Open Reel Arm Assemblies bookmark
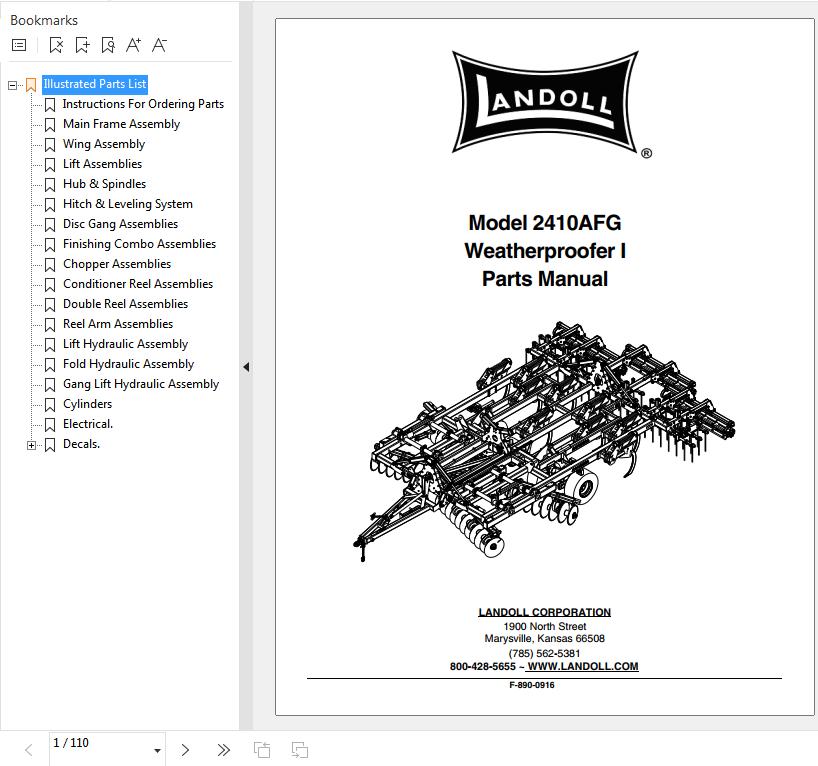Image resolution: width=818 pixels, height=766 pixels. (118, 324)
